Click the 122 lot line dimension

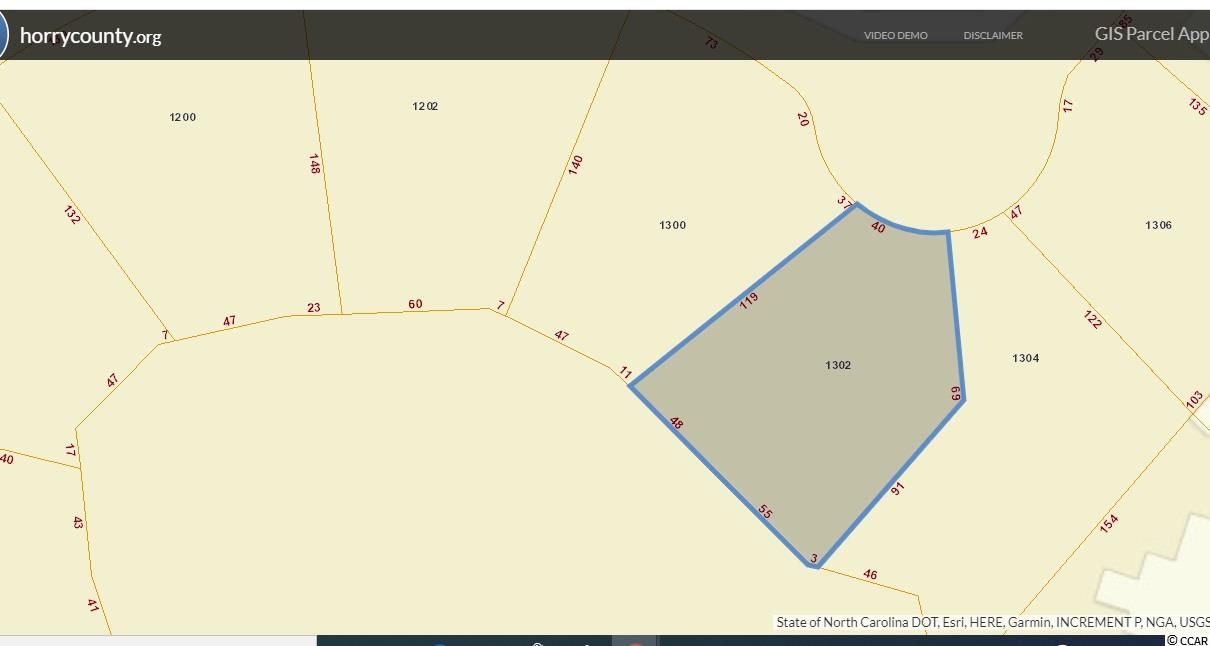pyautogui.click(x=1093, y=319)
